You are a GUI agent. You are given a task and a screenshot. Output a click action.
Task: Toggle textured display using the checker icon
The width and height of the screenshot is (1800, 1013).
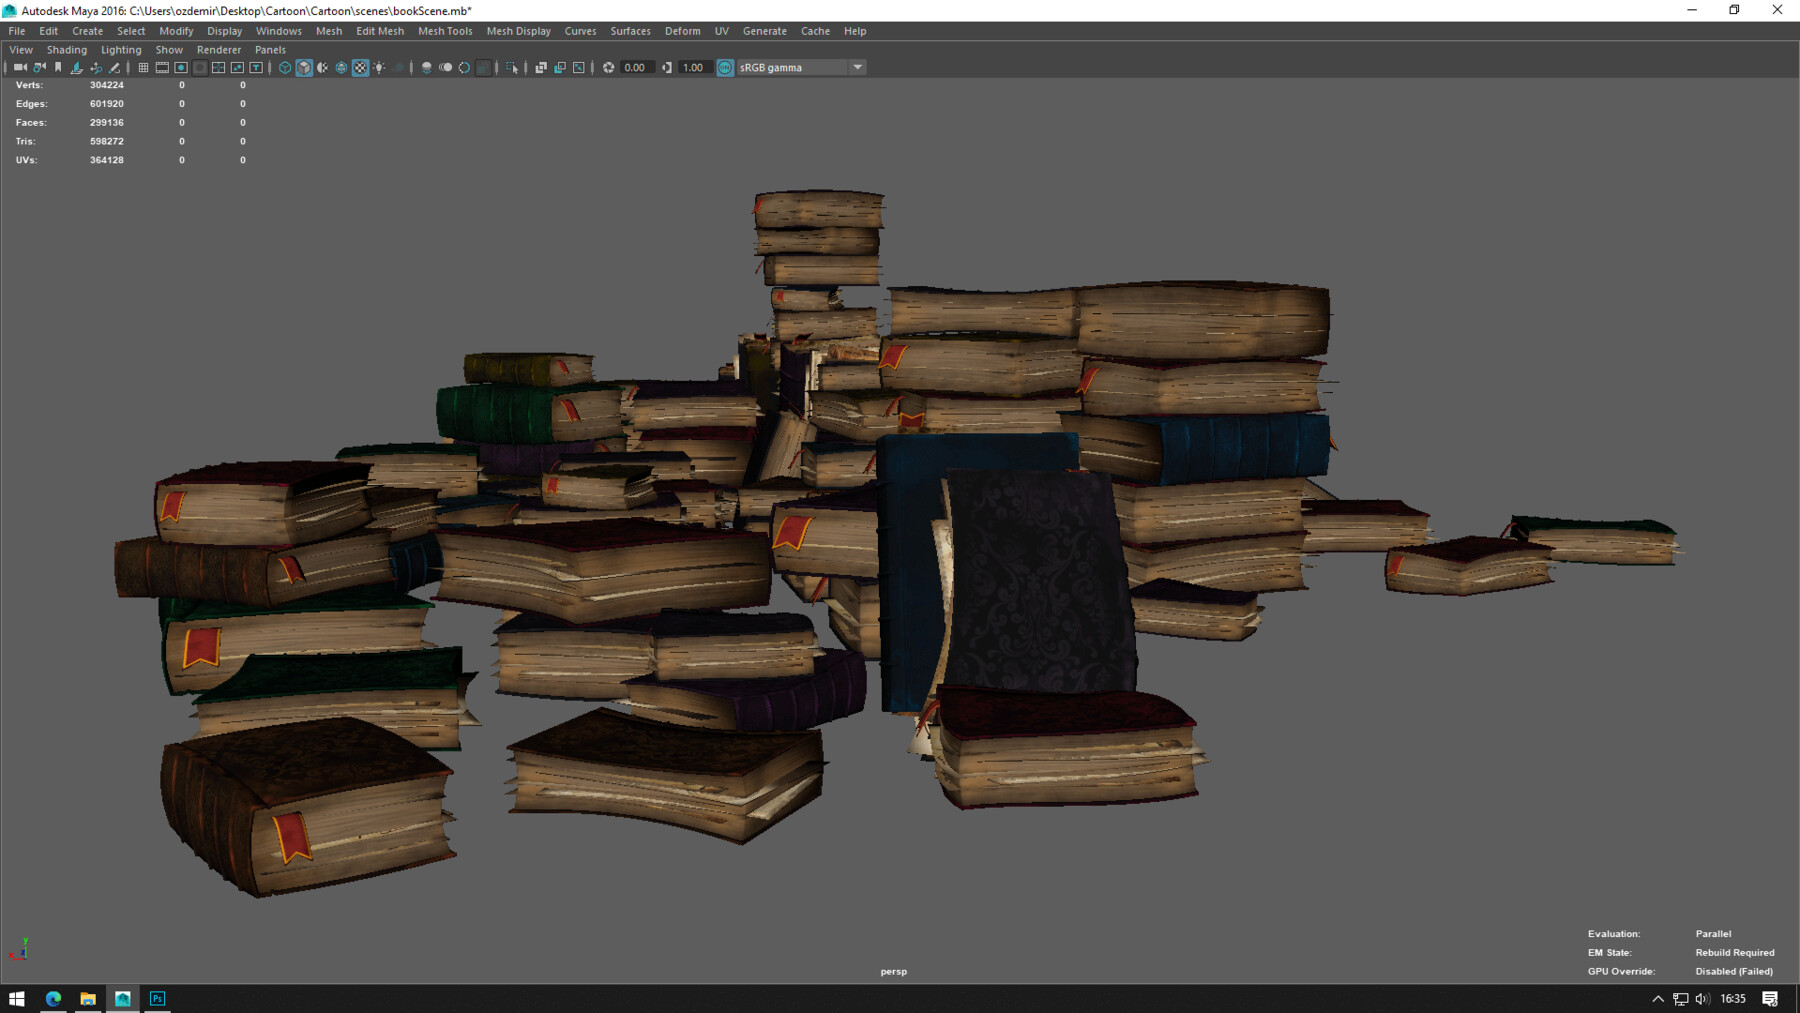(361, 68)
